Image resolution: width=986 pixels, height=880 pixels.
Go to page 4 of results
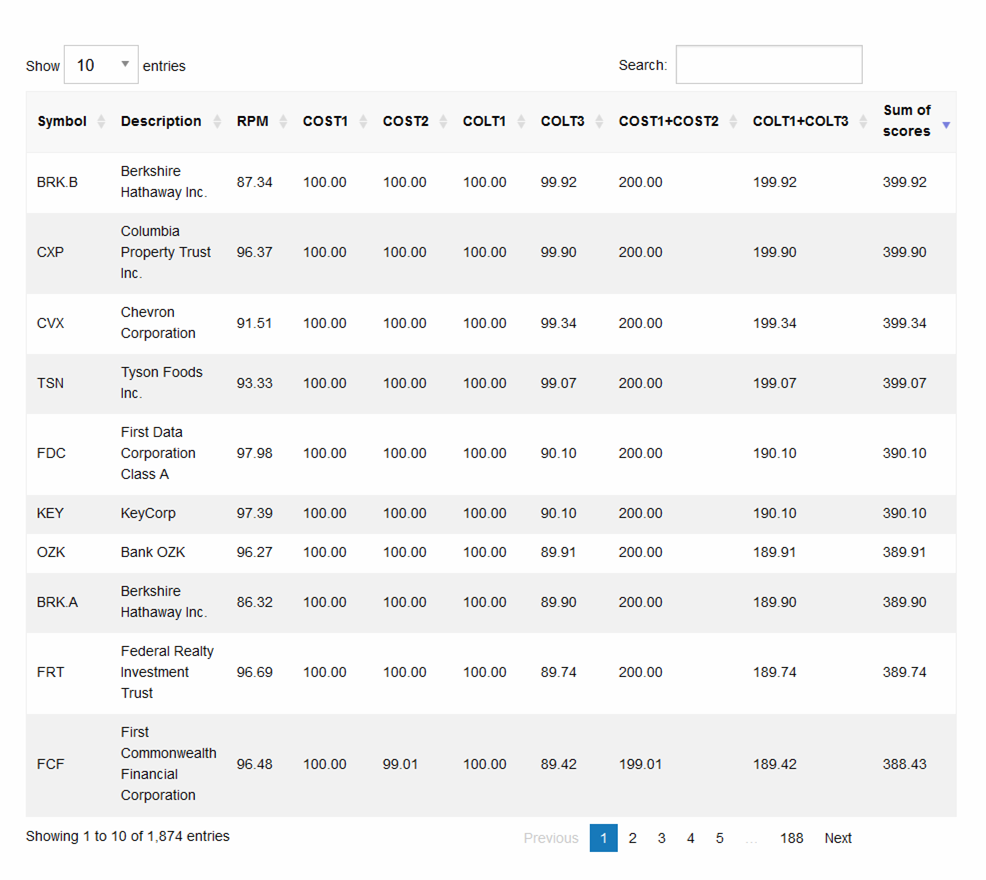[x=690, y=838]
